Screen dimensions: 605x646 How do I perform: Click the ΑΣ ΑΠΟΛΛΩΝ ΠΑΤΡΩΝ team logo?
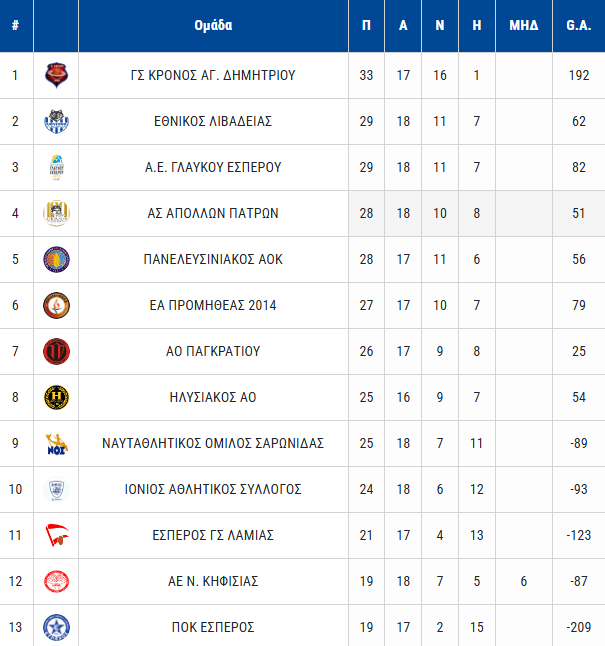coord(56,213)
